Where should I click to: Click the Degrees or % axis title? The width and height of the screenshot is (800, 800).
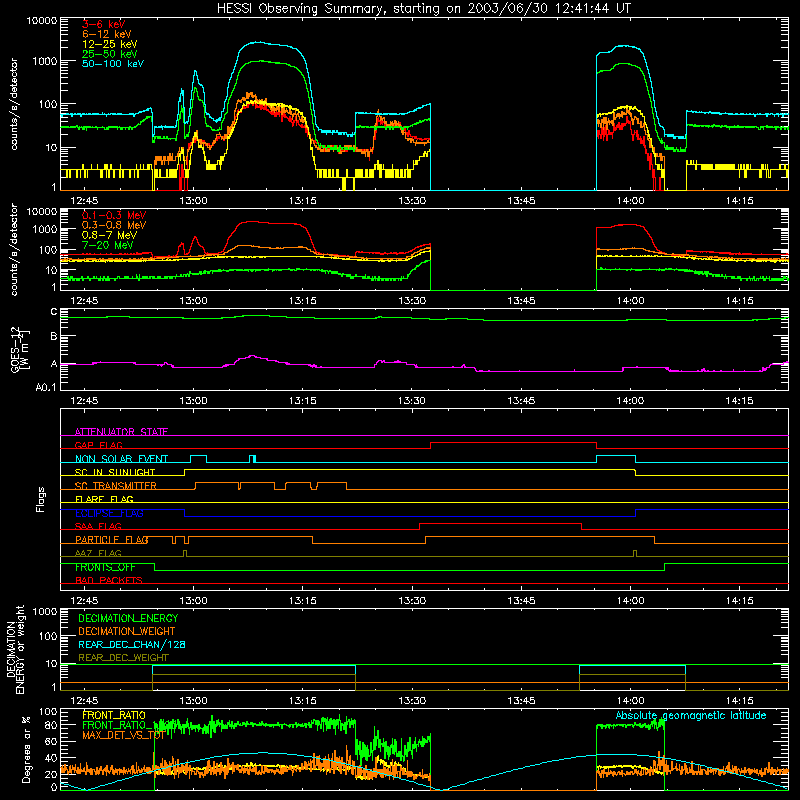click(x=26, y=749)
